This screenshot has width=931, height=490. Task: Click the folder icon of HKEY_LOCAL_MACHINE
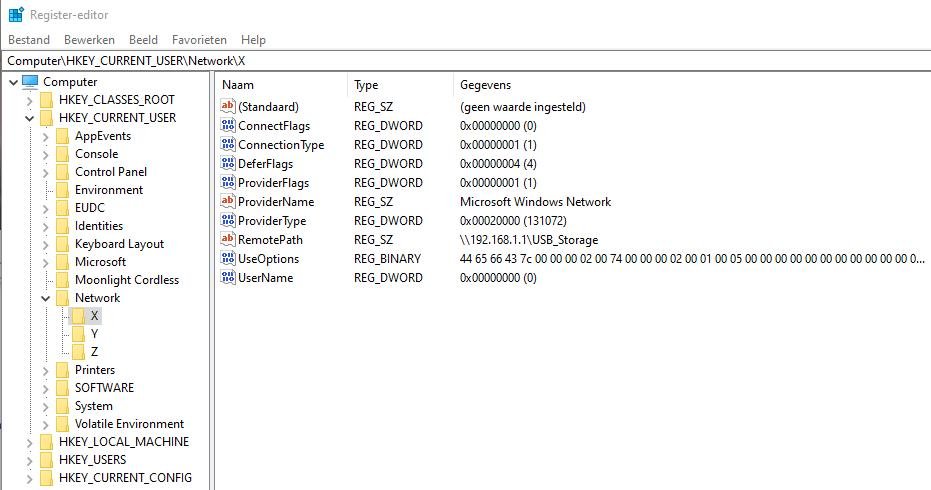(x=46, y=442)
